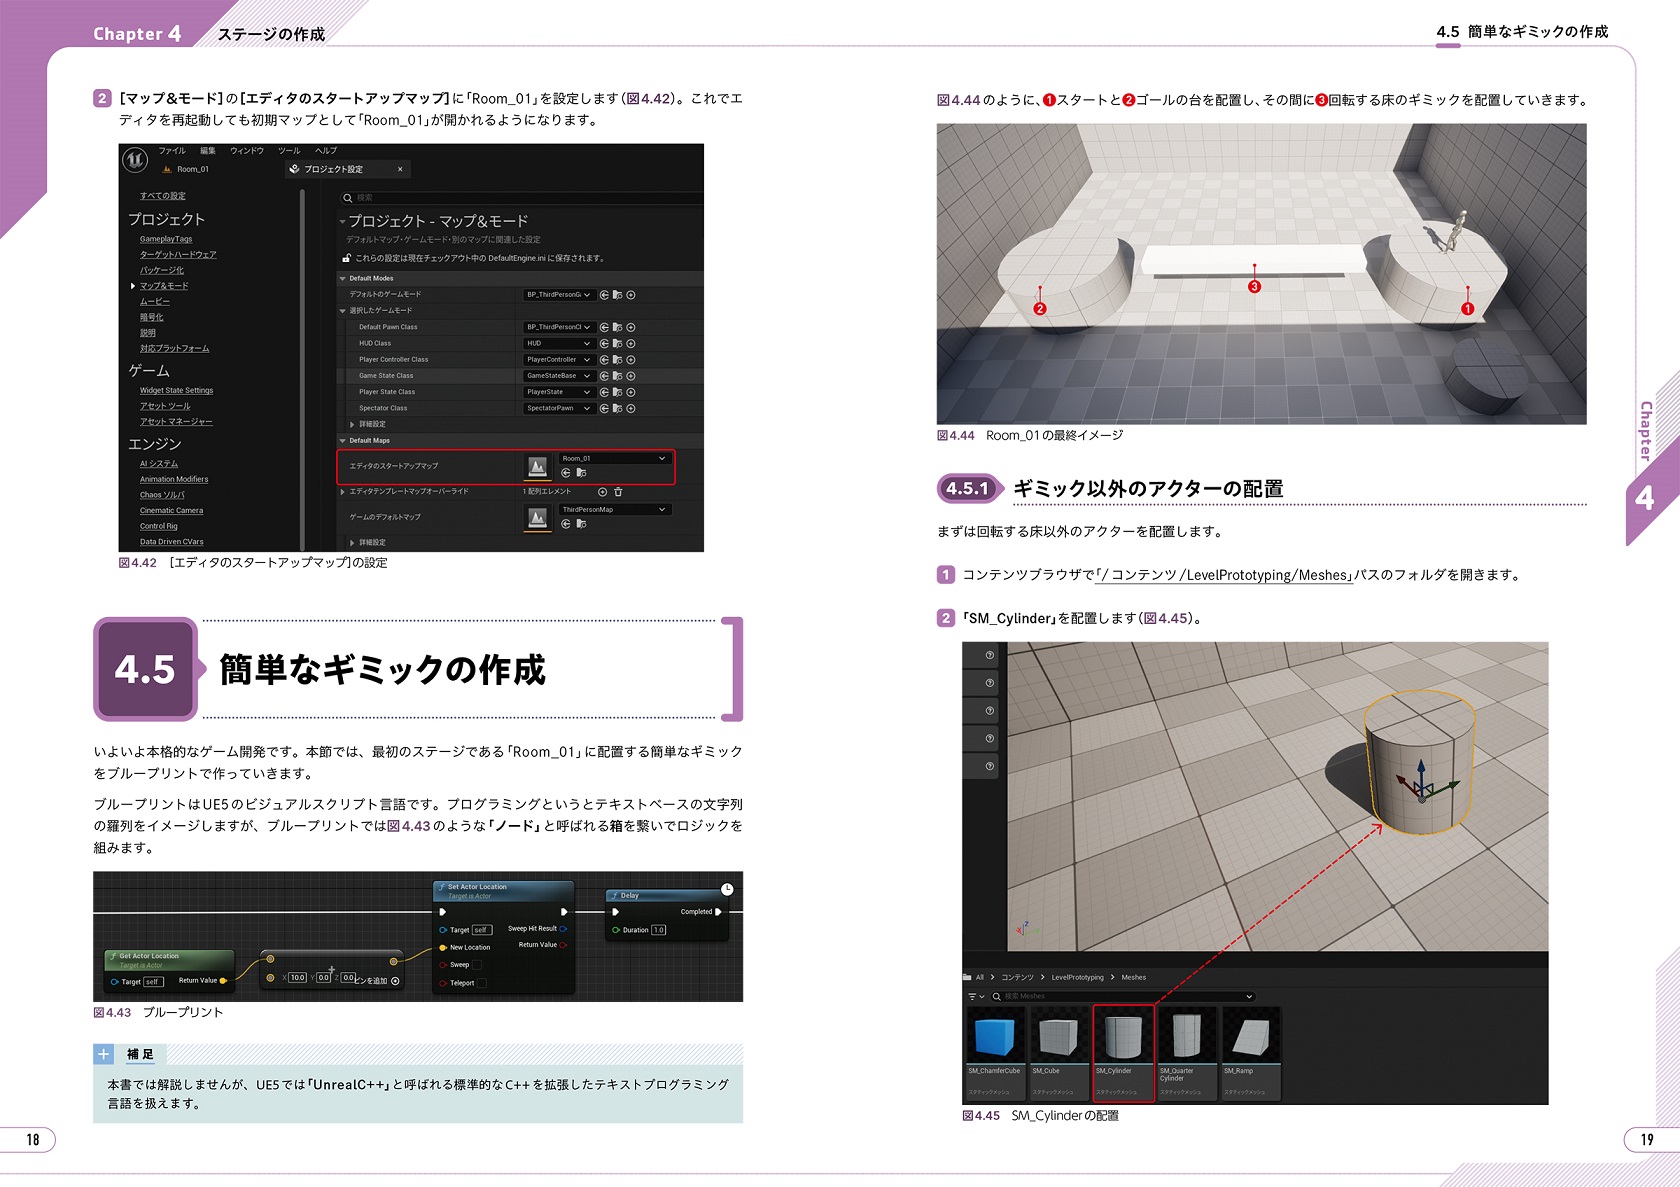
Task: Toggle the Teleport checkbox in the node
Action: pos(482,983)
